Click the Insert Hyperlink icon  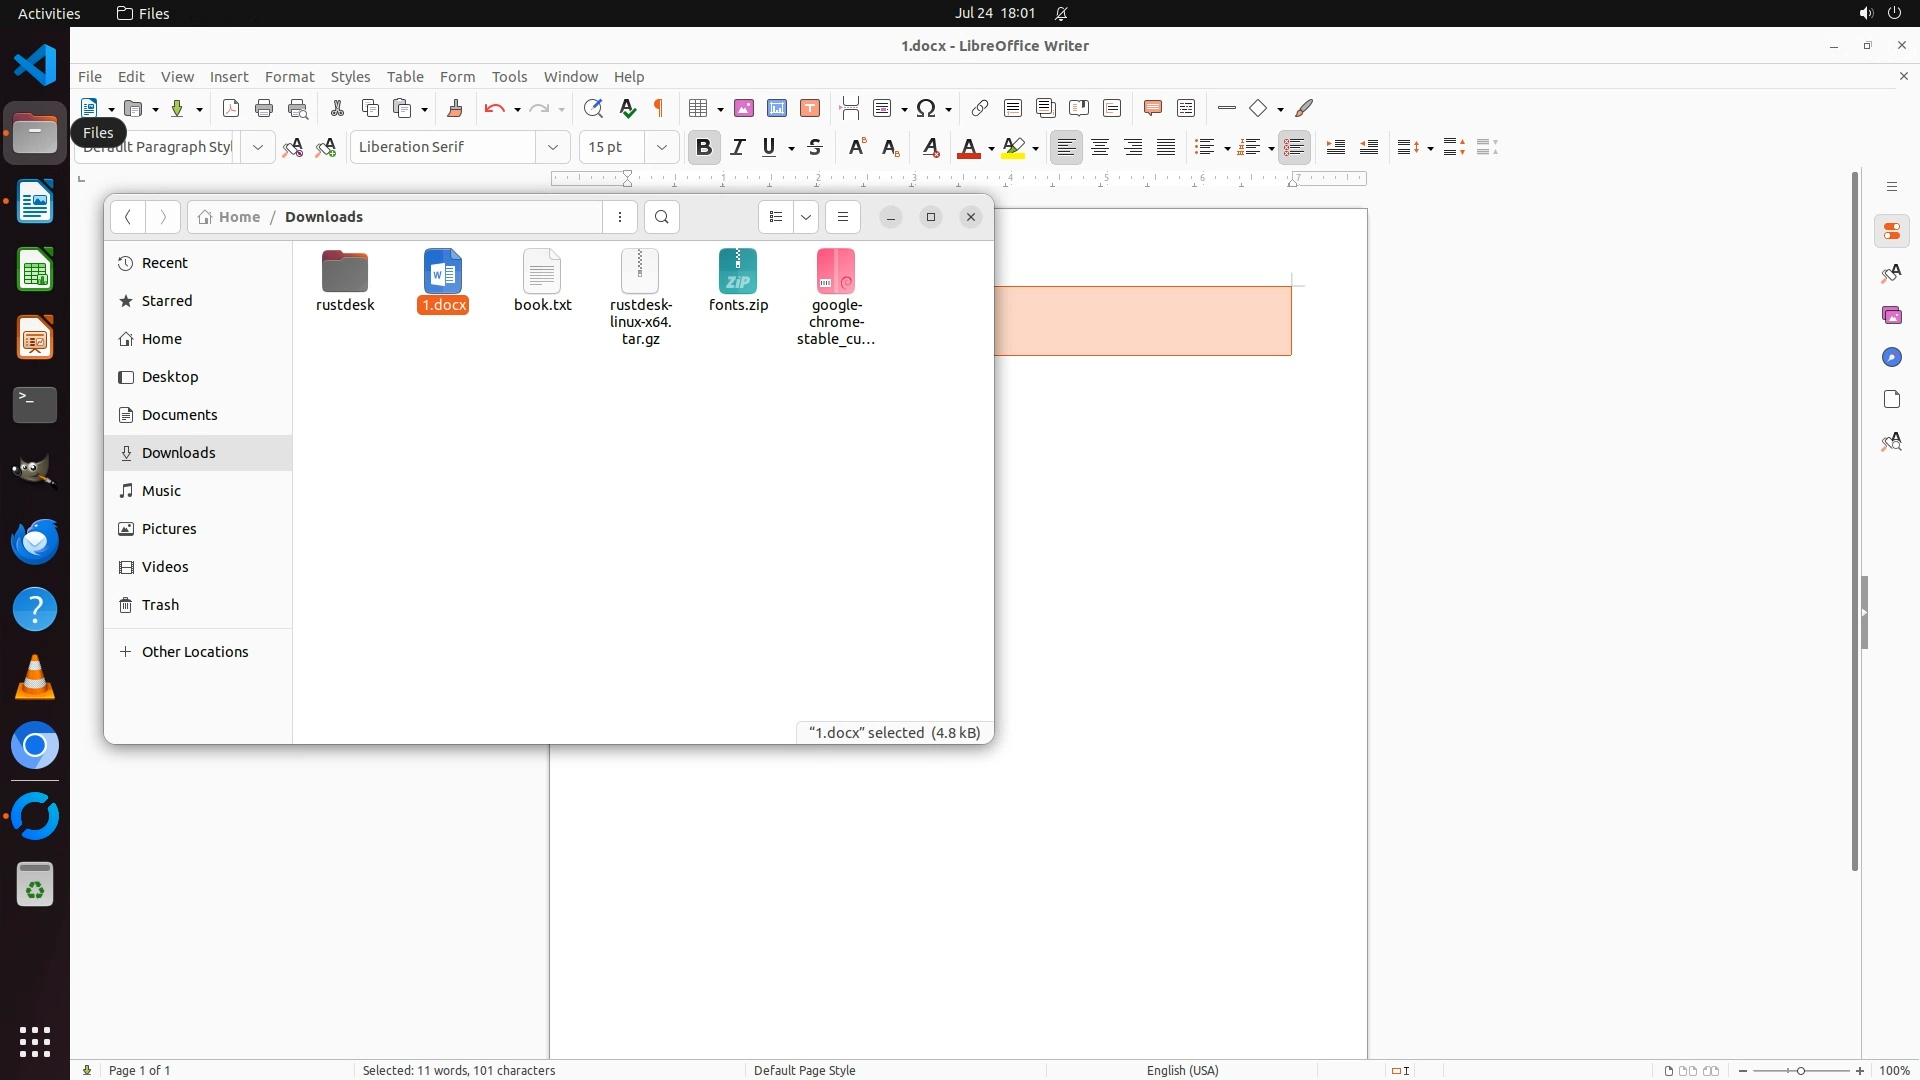[x=980, y=108]
